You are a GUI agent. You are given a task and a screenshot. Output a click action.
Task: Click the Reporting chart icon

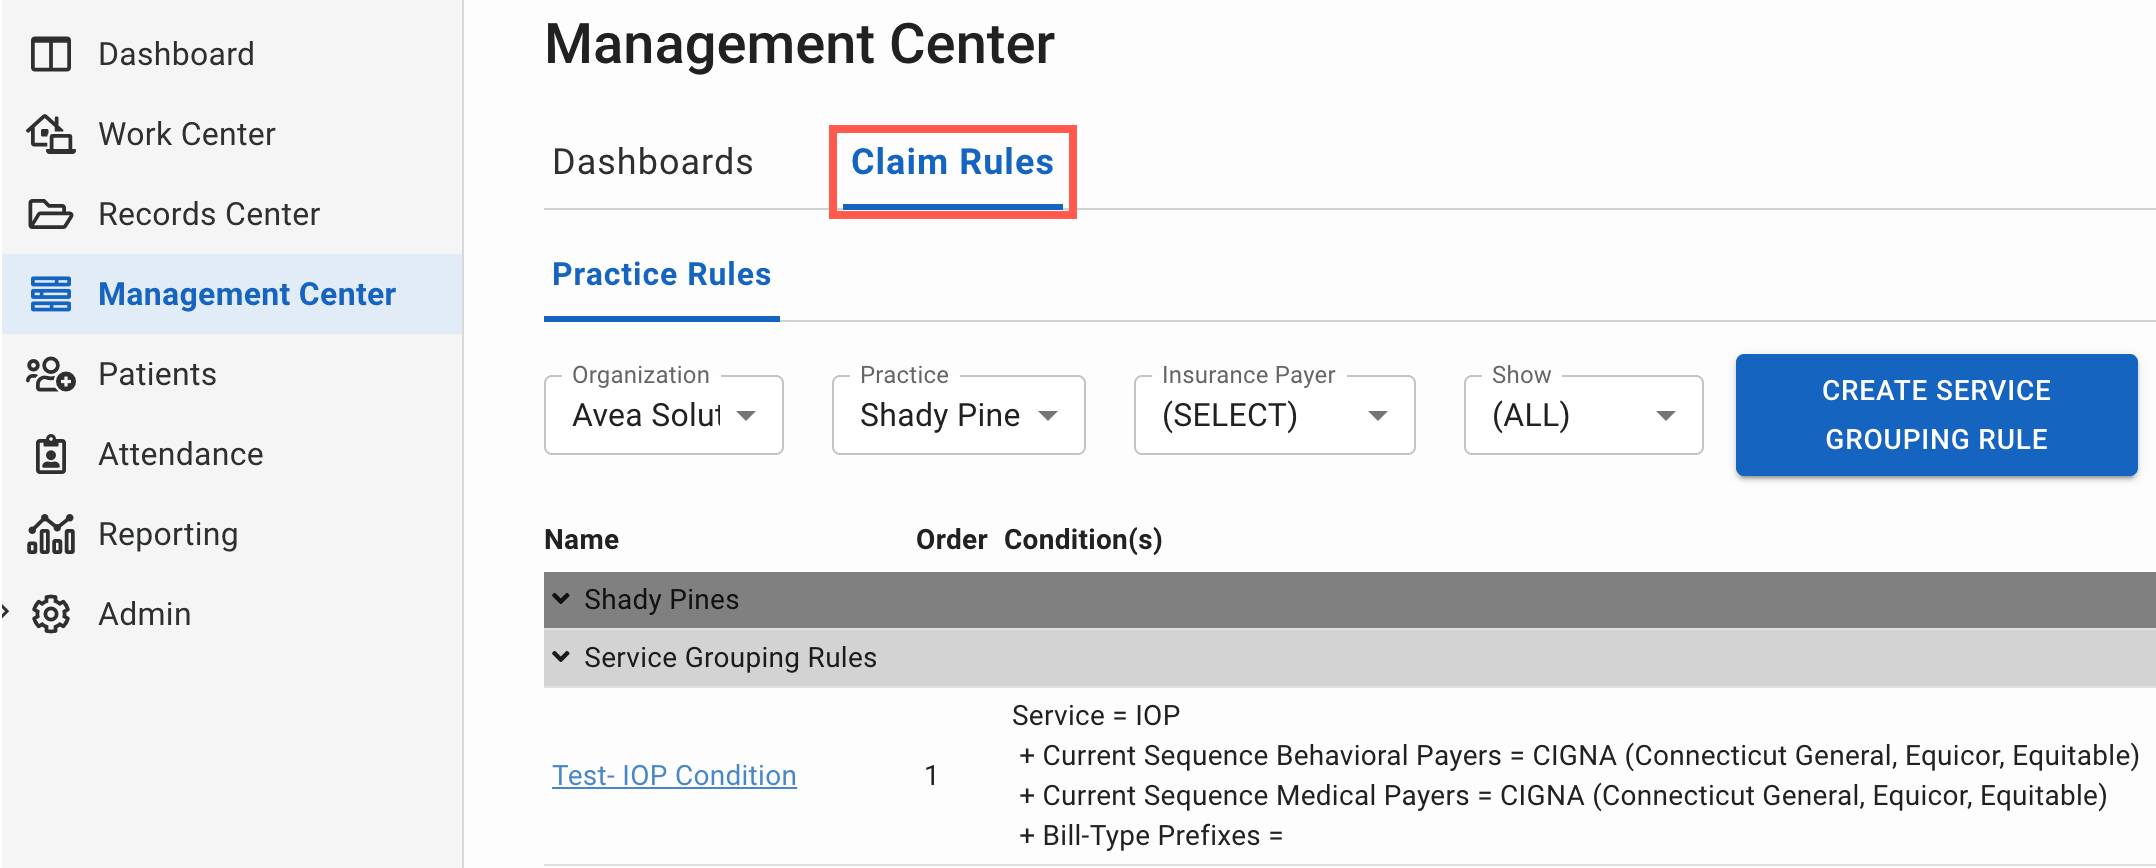pyautogui.click(x=51, y=534)
